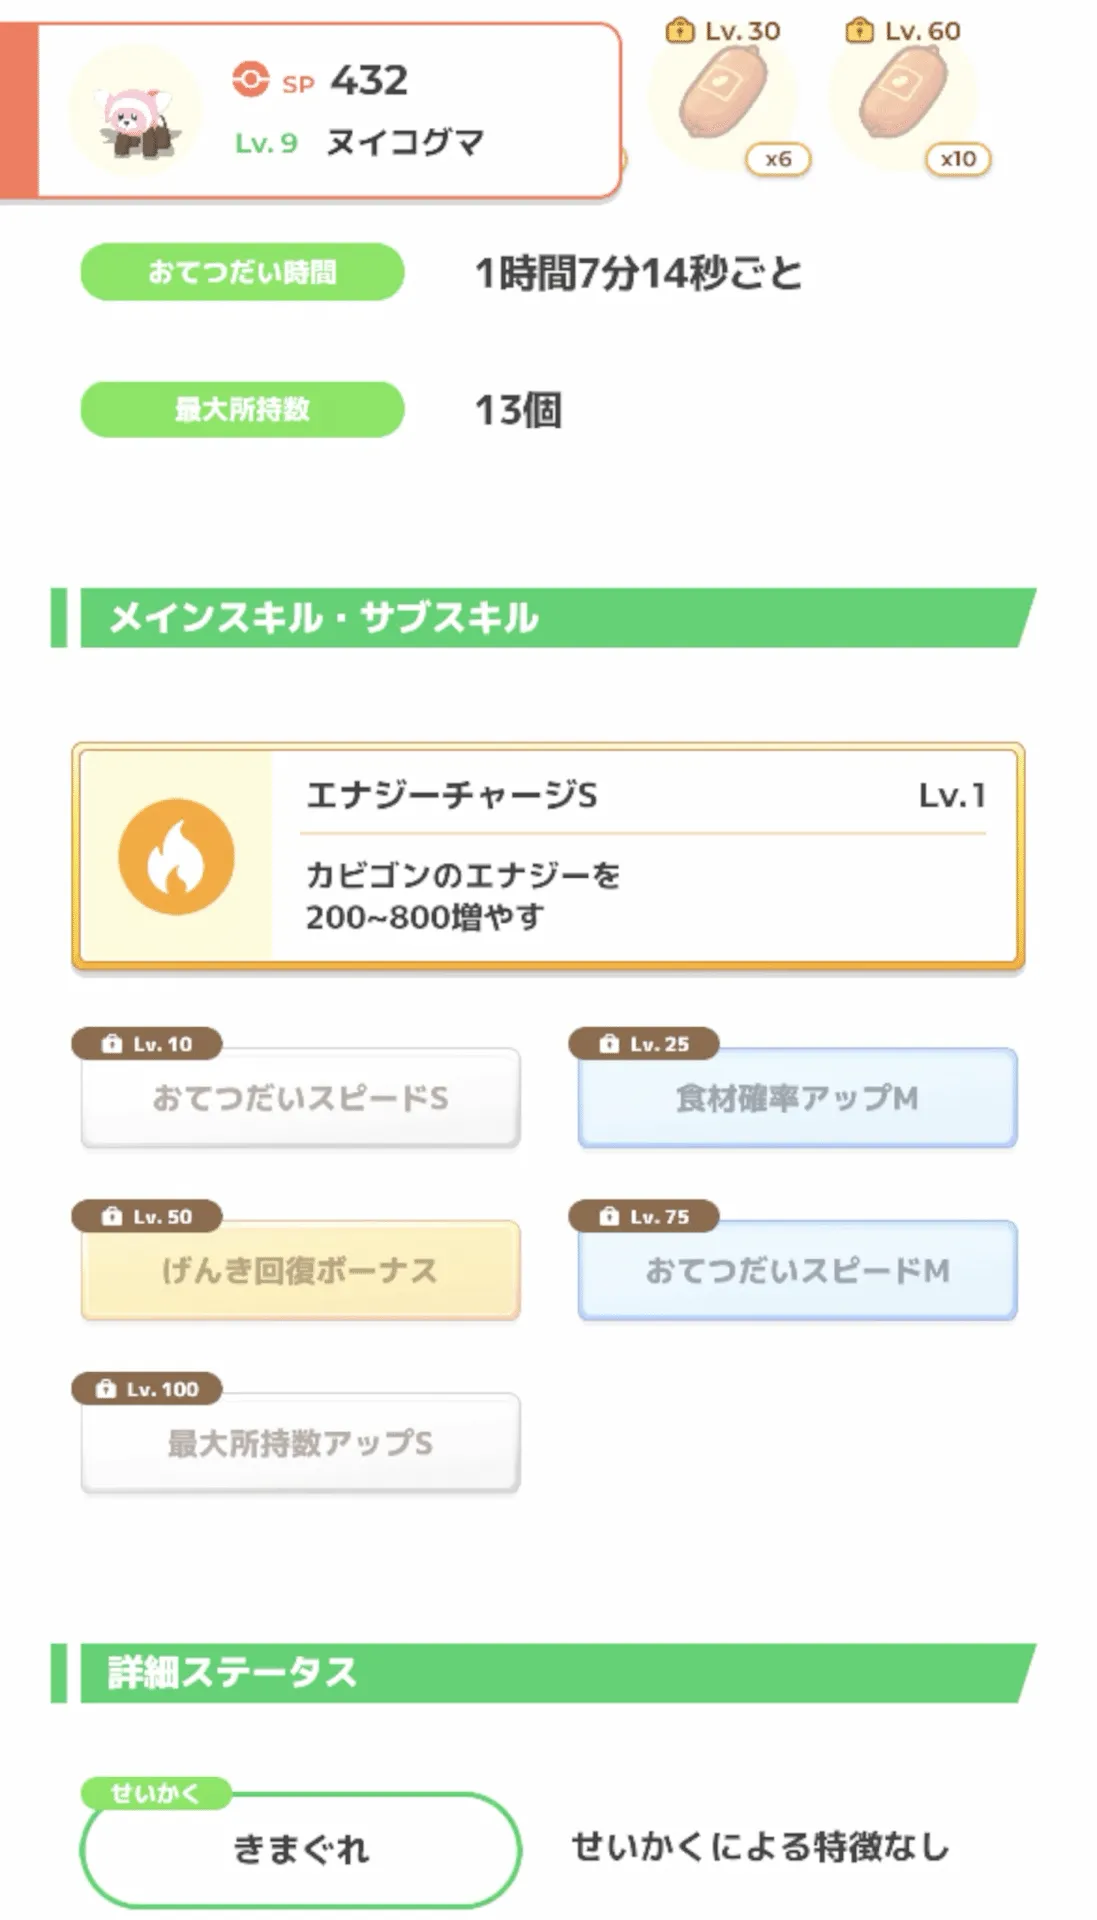Screen dimensions: 1097x1920
Task: Select the げんき回復ボーナス subskill
Action: pyautogui.click(x=300, y=1270)
